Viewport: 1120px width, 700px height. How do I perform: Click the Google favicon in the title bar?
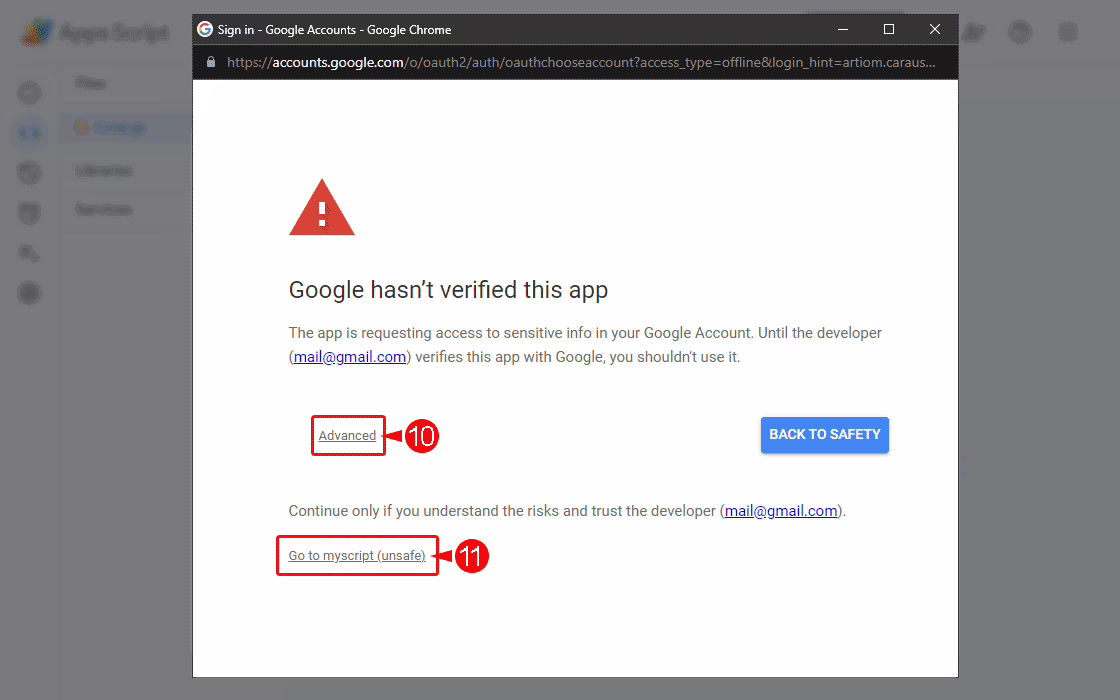(x=205, y=30)
